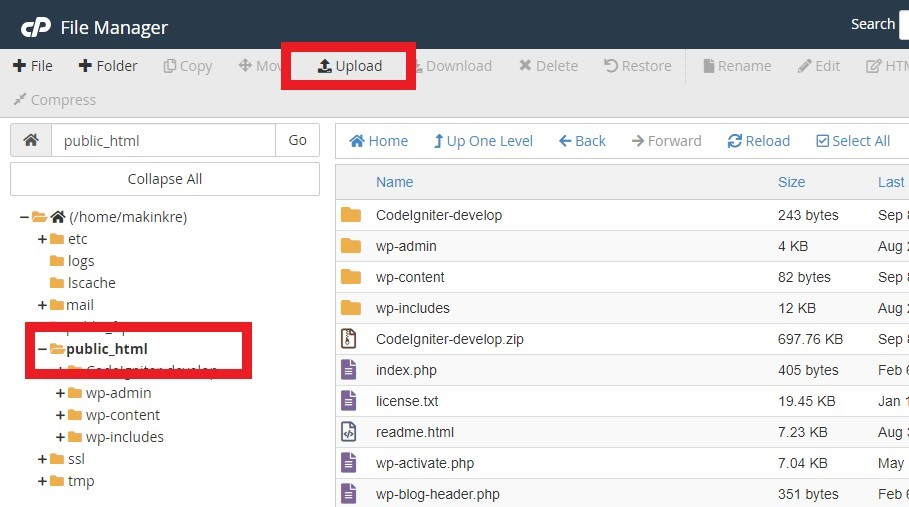The image size is (909, 507).
Task: Collapse the public_html tree node
Action: [42, 349]
